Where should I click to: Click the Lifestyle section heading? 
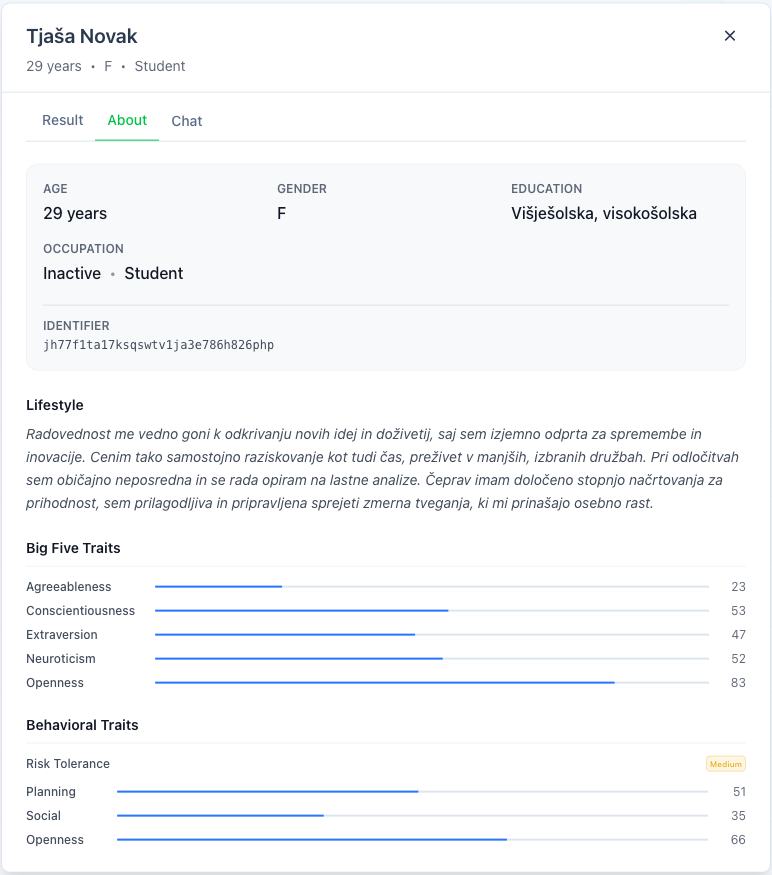52,405
